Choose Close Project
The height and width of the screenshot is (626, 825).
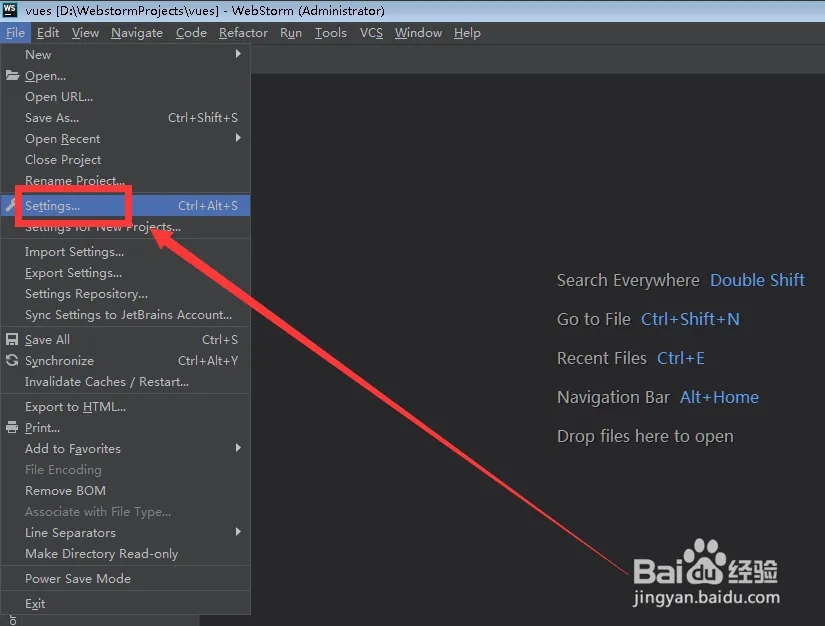(x=125, y=159)
